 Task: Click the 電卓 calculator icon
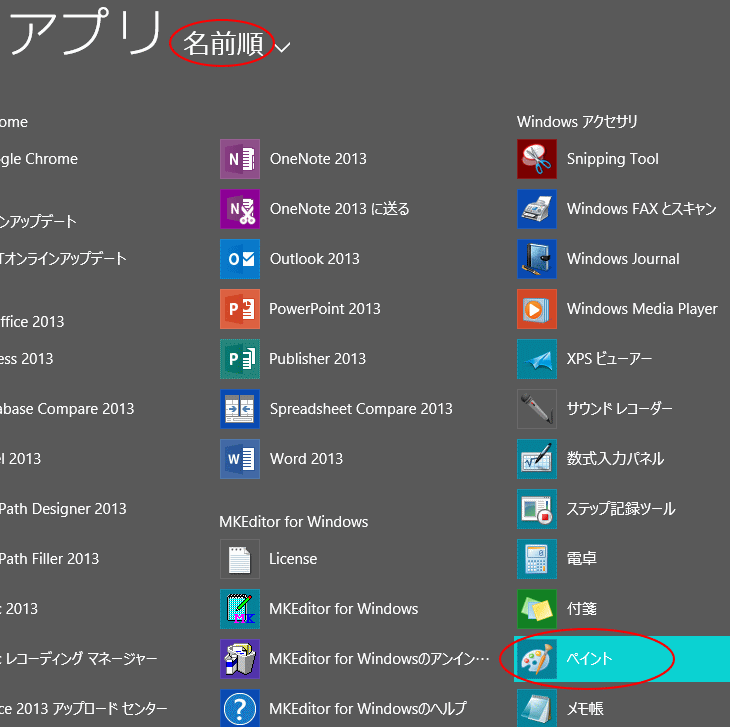click(x=537, y=559)
